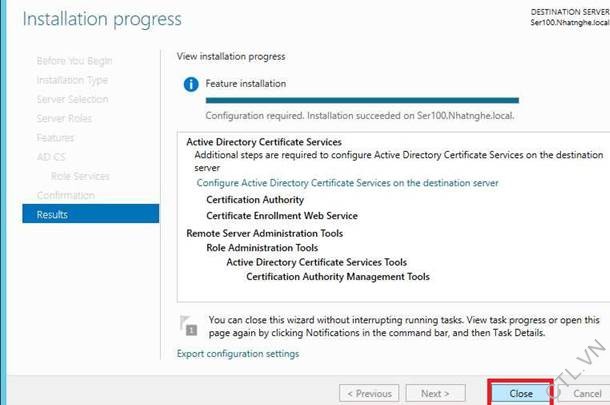Go to Before You Begin step

click(72, 61)
